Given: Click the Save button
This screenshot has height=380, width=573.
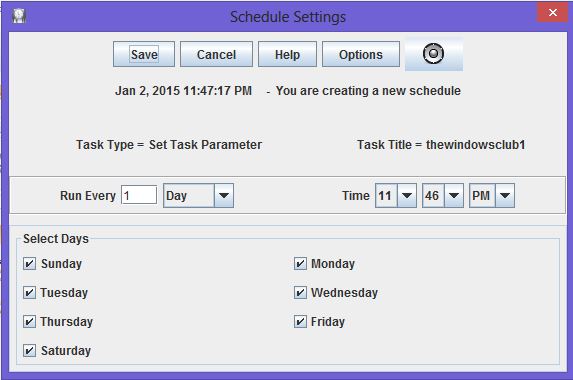Looking at the screenshot, I should pyautogui.click(x=144, y=54).
